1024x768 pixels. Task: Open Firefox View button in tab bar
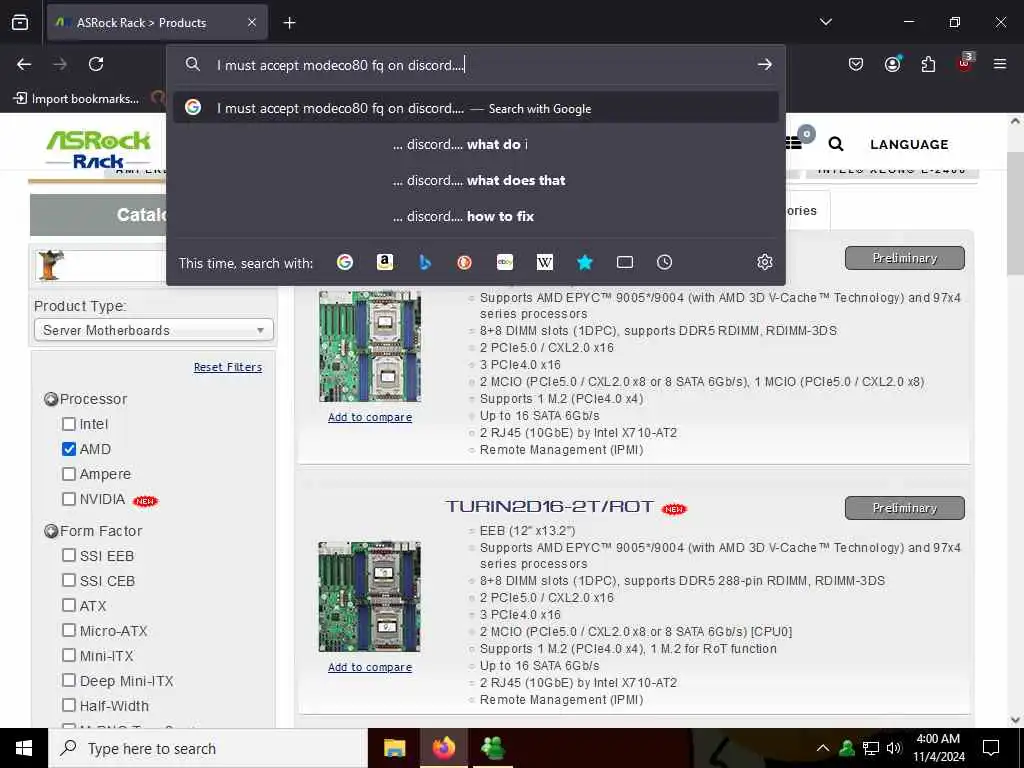tap(20, 22)
